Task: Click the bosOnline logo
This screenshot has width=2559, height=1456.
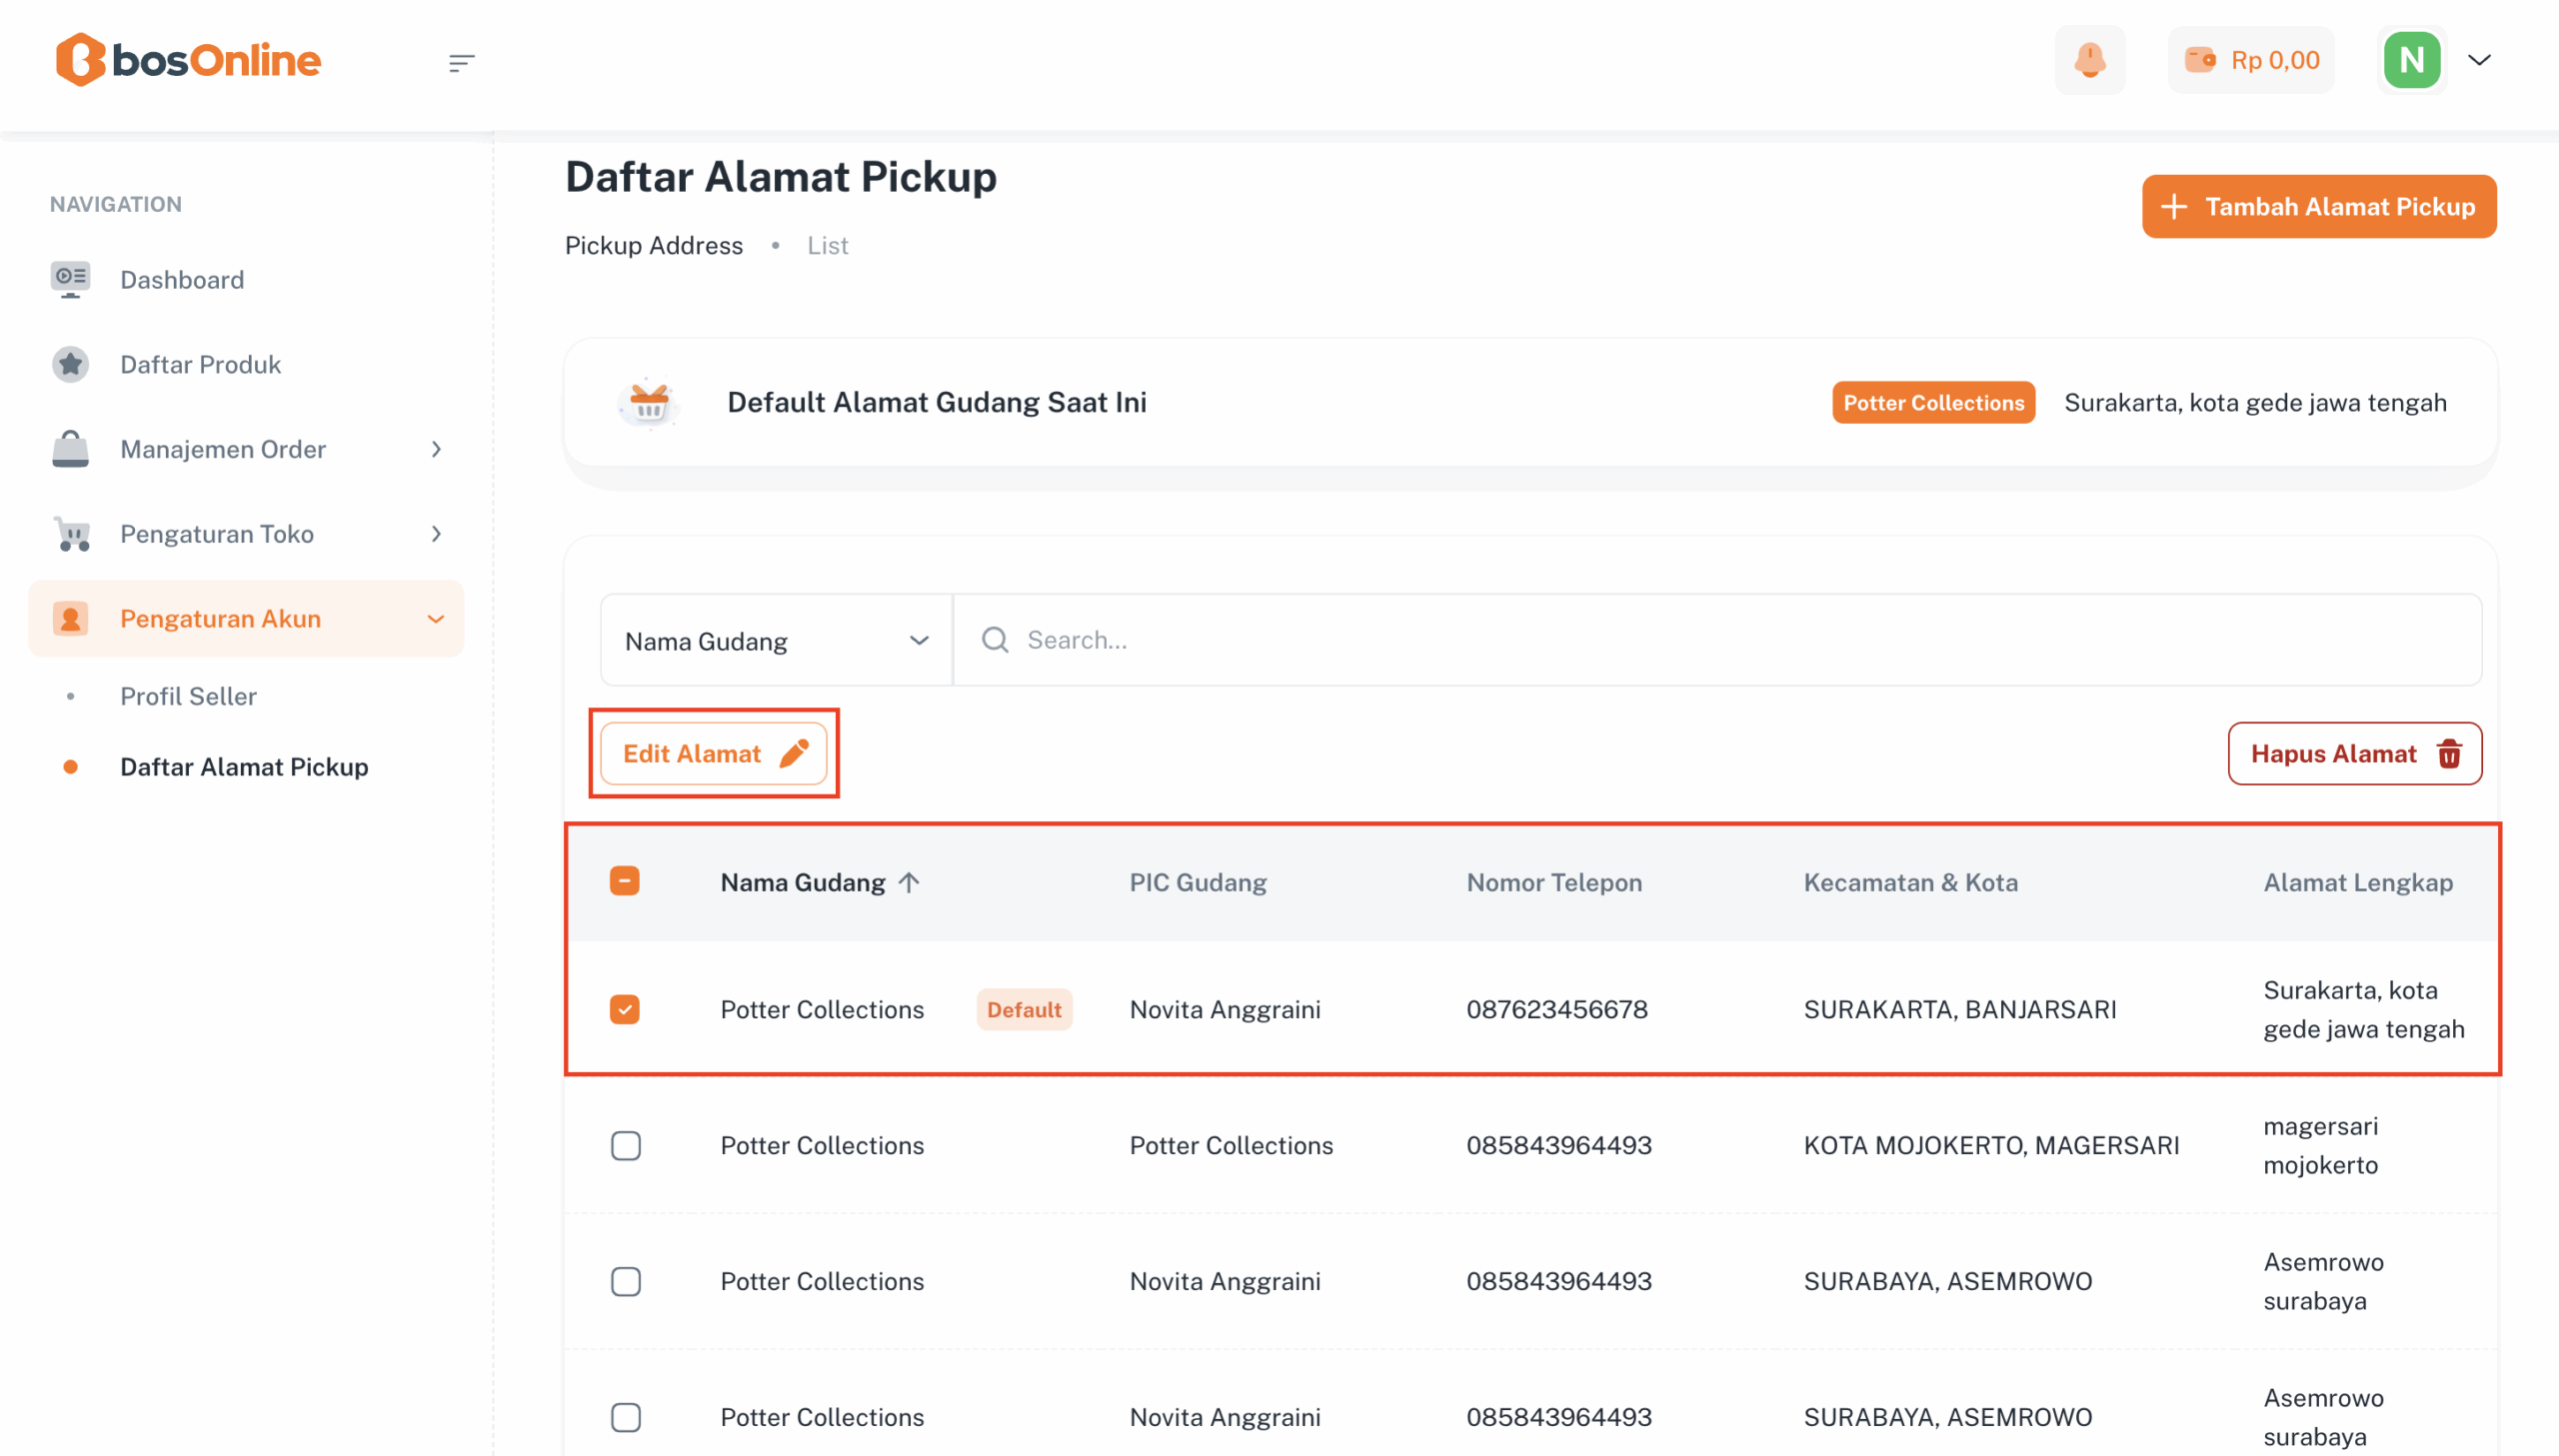Action: (188, 60)
